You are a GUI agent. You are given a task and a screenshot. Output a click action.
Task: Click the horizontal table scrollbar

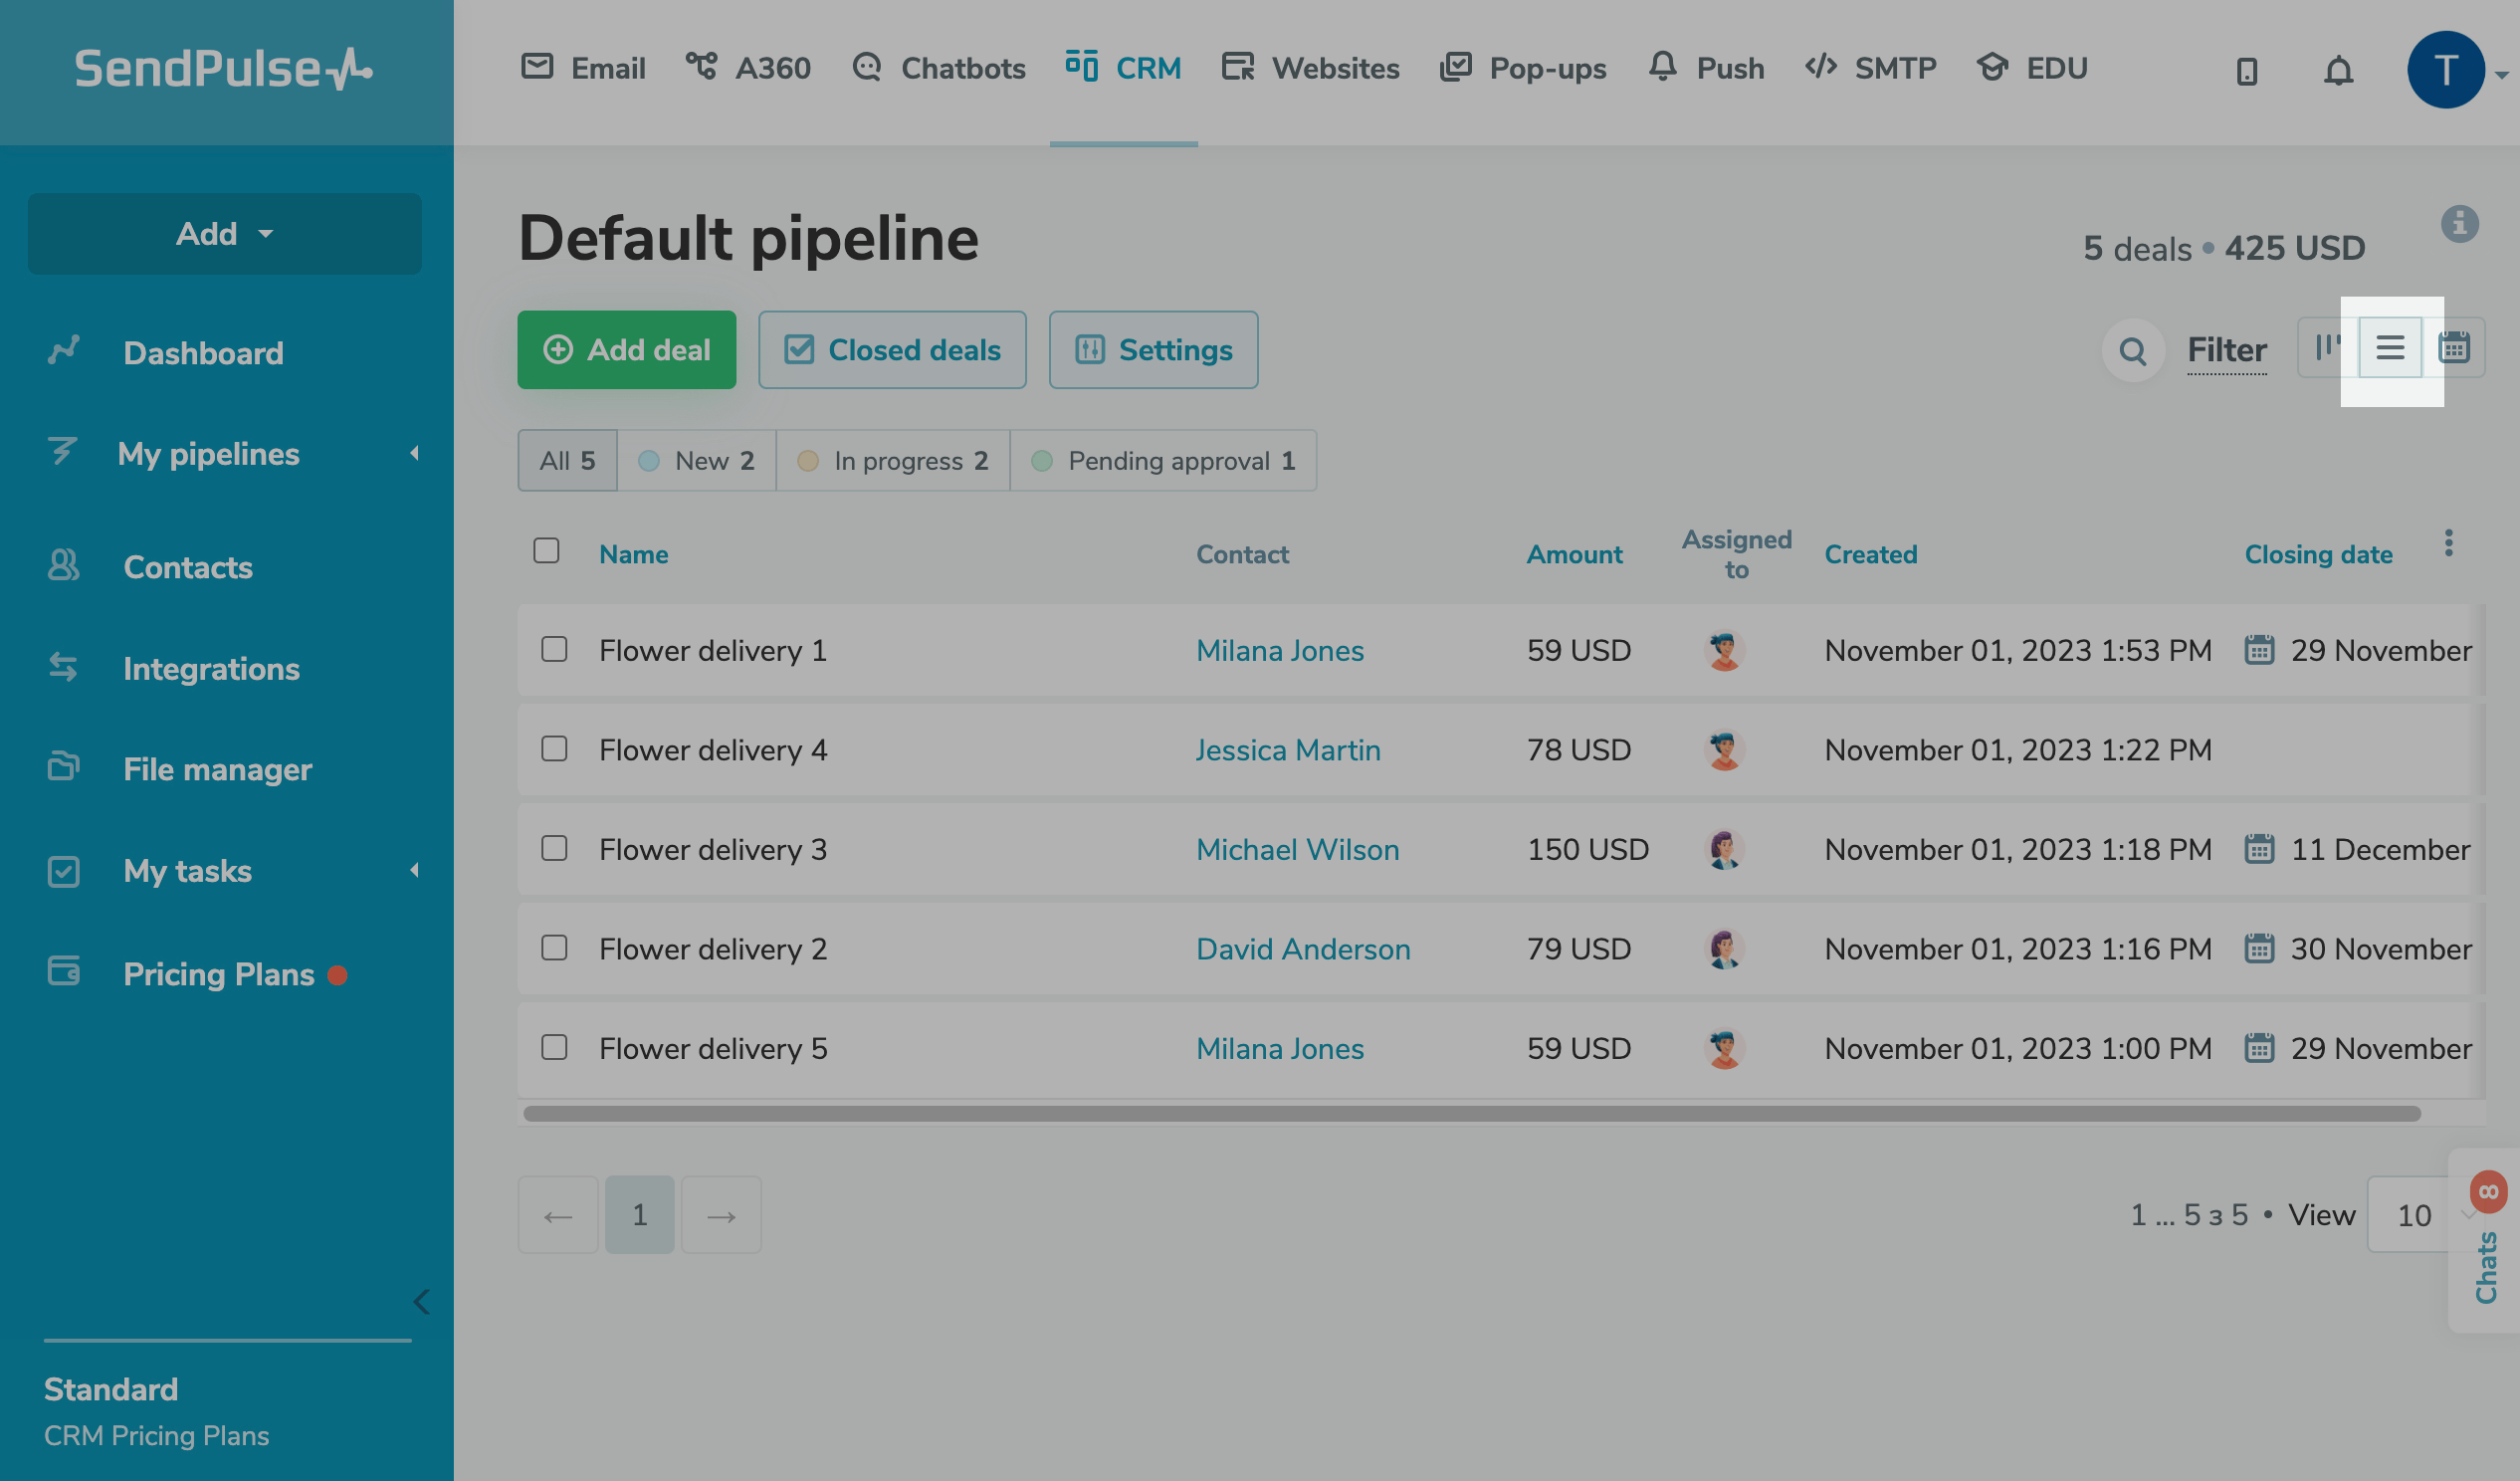(x=1470, y=1114)
